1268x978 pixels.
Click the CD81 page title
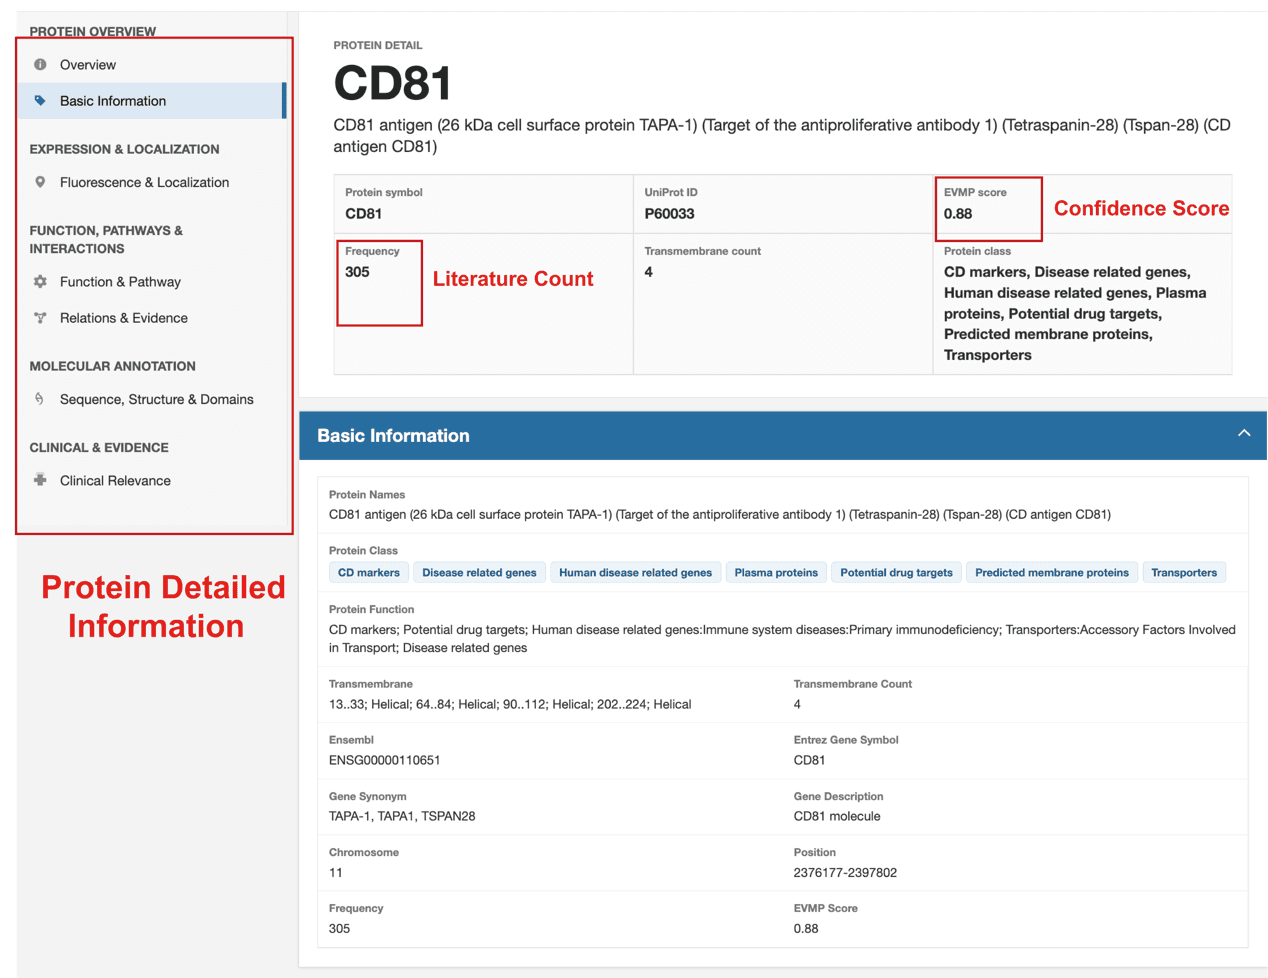click(x=392, y=83)
